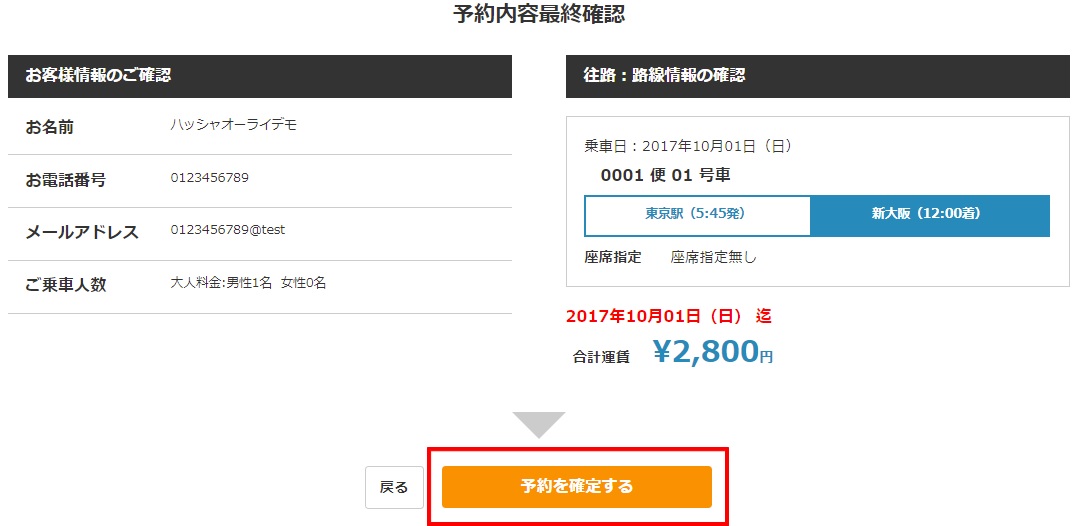The image size is (1079, 526).
Task: Click the メールアドレス field label
Action: coord(82,232)
